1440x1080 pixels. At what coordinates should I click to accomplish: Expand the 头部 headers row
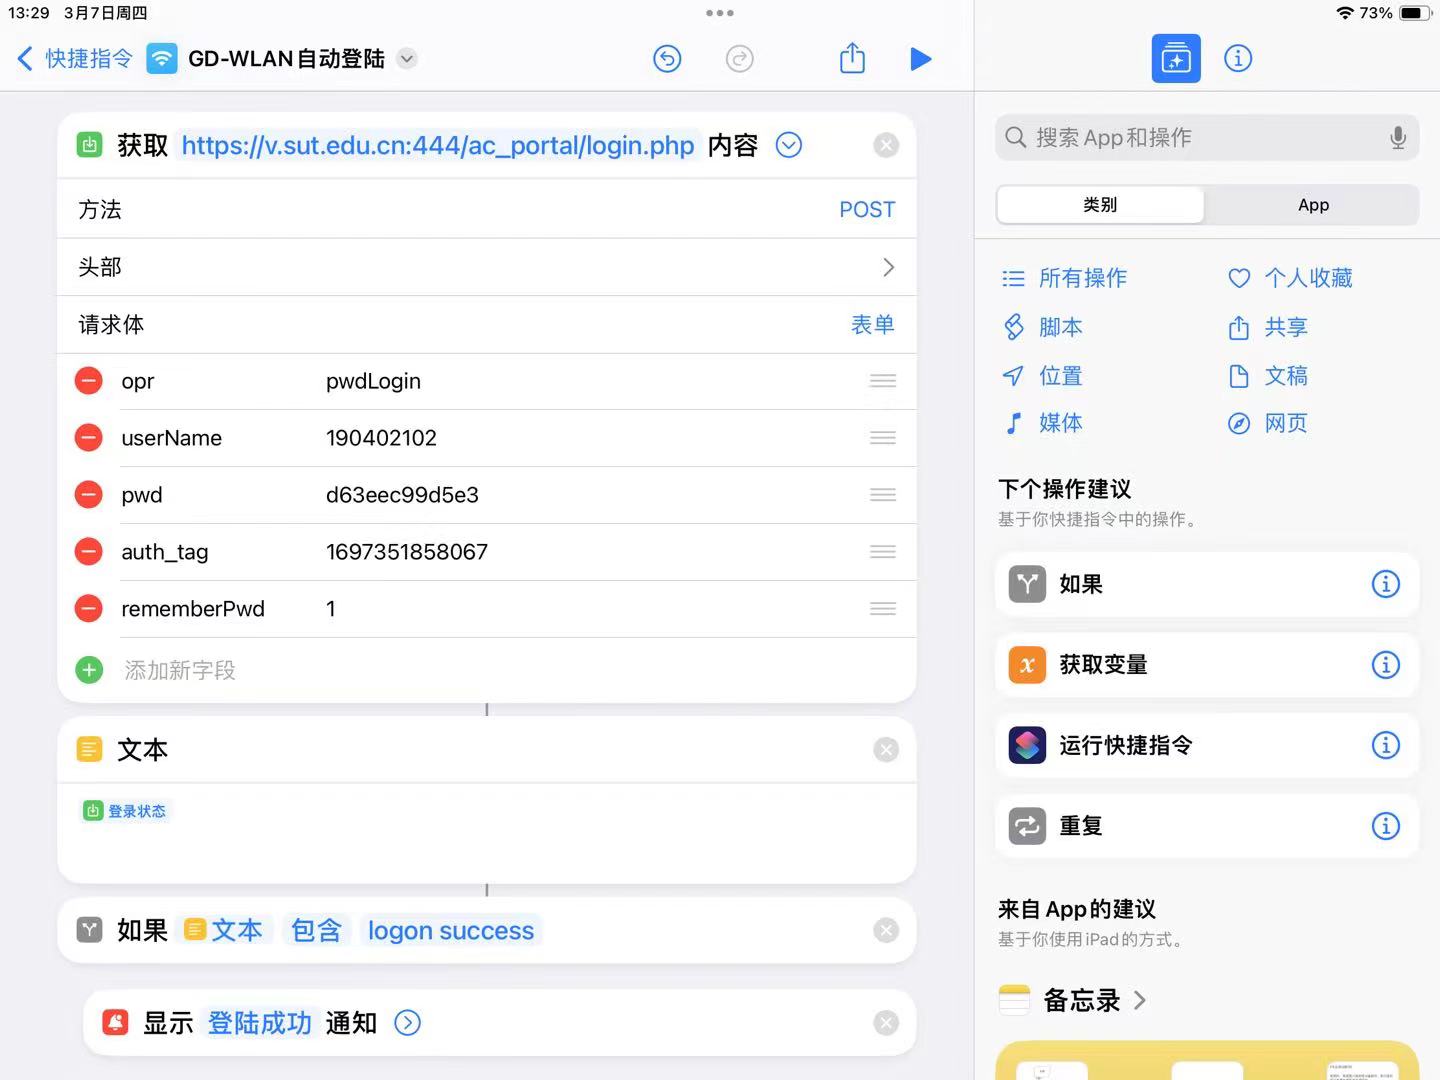pyautogui.click(x=487, y=267)
